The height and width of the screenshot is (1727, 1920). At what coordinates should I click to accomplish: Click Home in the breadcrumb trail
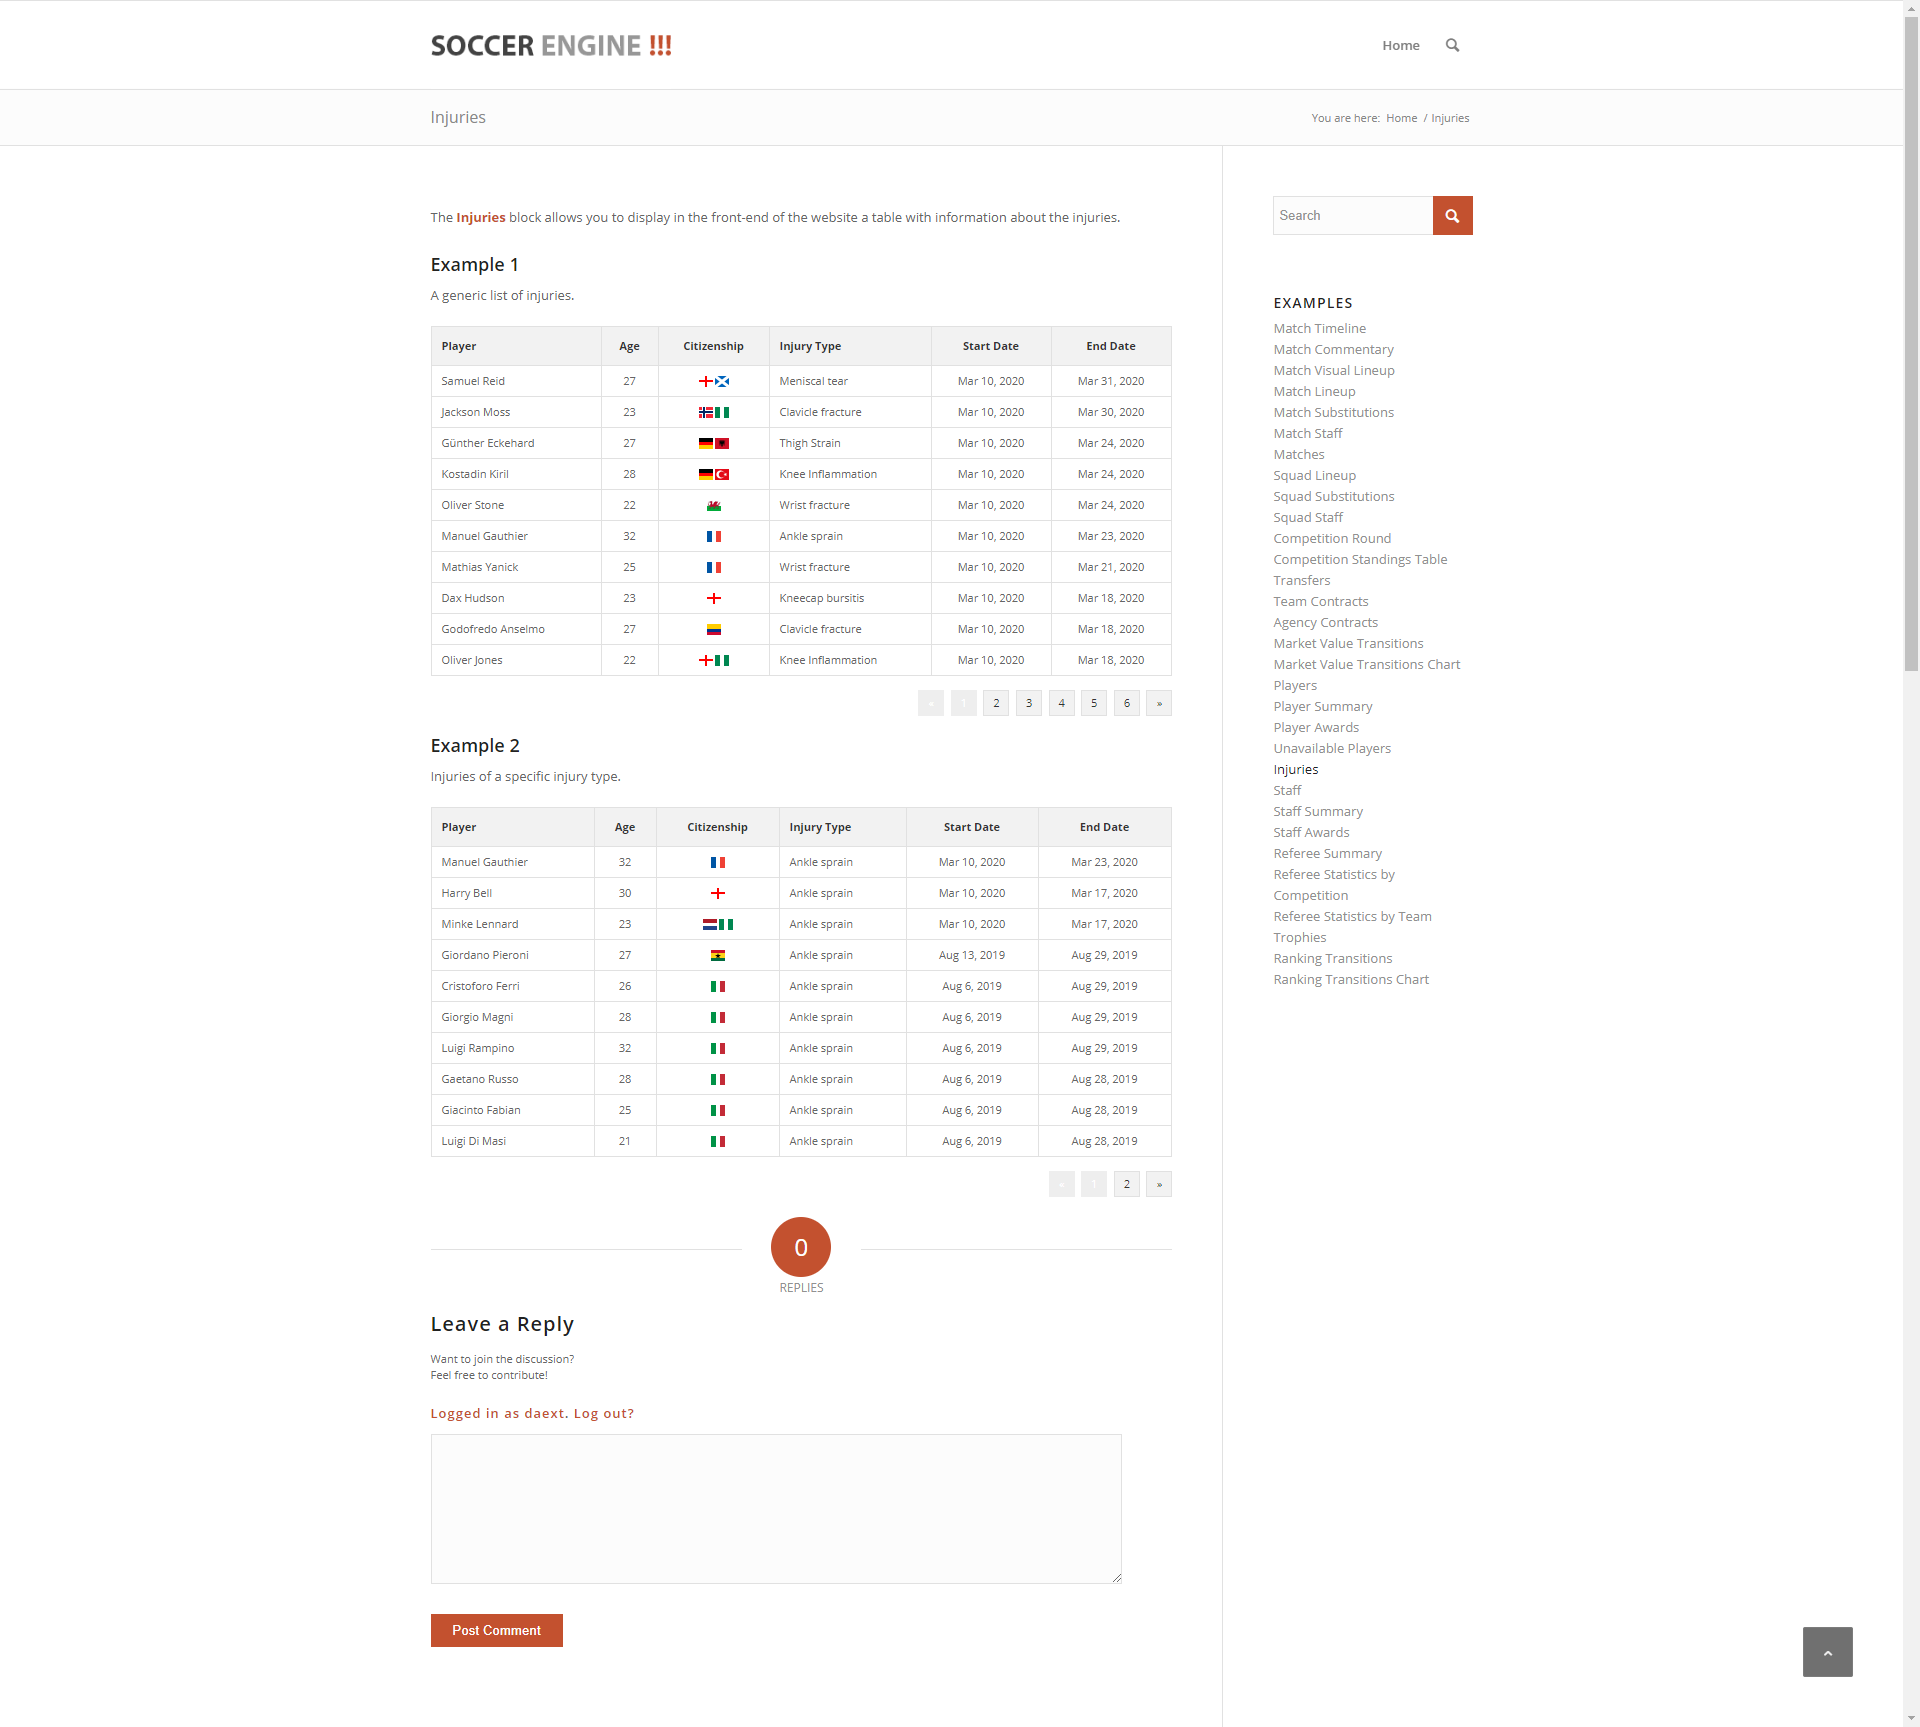pos(1401,118)
